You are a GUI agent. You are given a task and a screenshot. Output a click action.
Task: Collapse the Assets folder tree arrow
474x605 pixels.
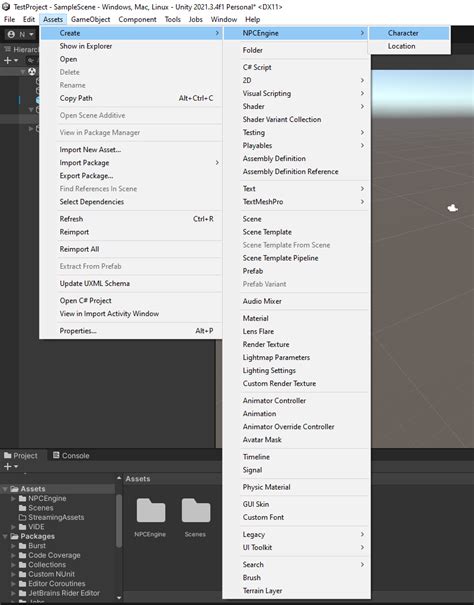(x=5, y=489)
